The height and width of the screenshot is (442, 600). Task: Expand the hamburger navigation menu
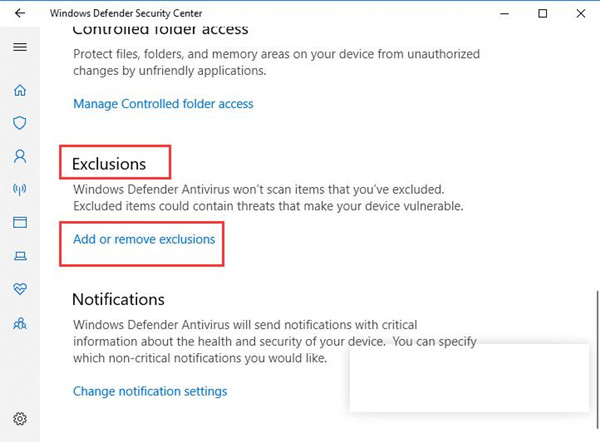[20, 47]
